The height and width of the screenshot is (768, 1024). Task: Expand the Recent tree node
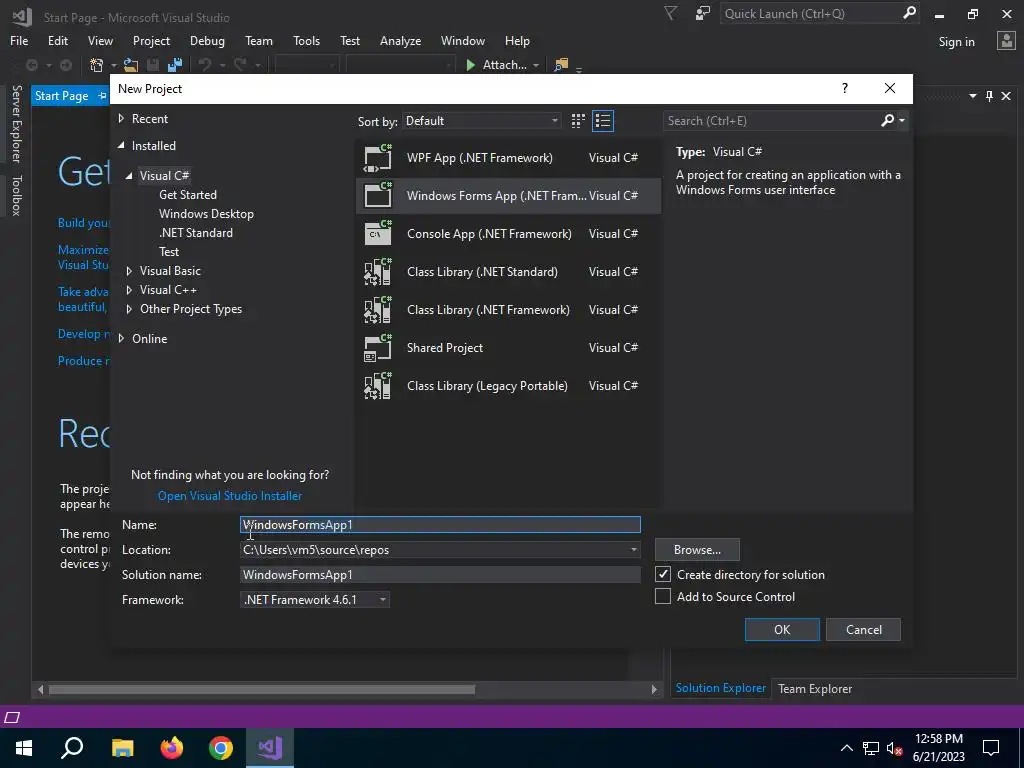121,119
